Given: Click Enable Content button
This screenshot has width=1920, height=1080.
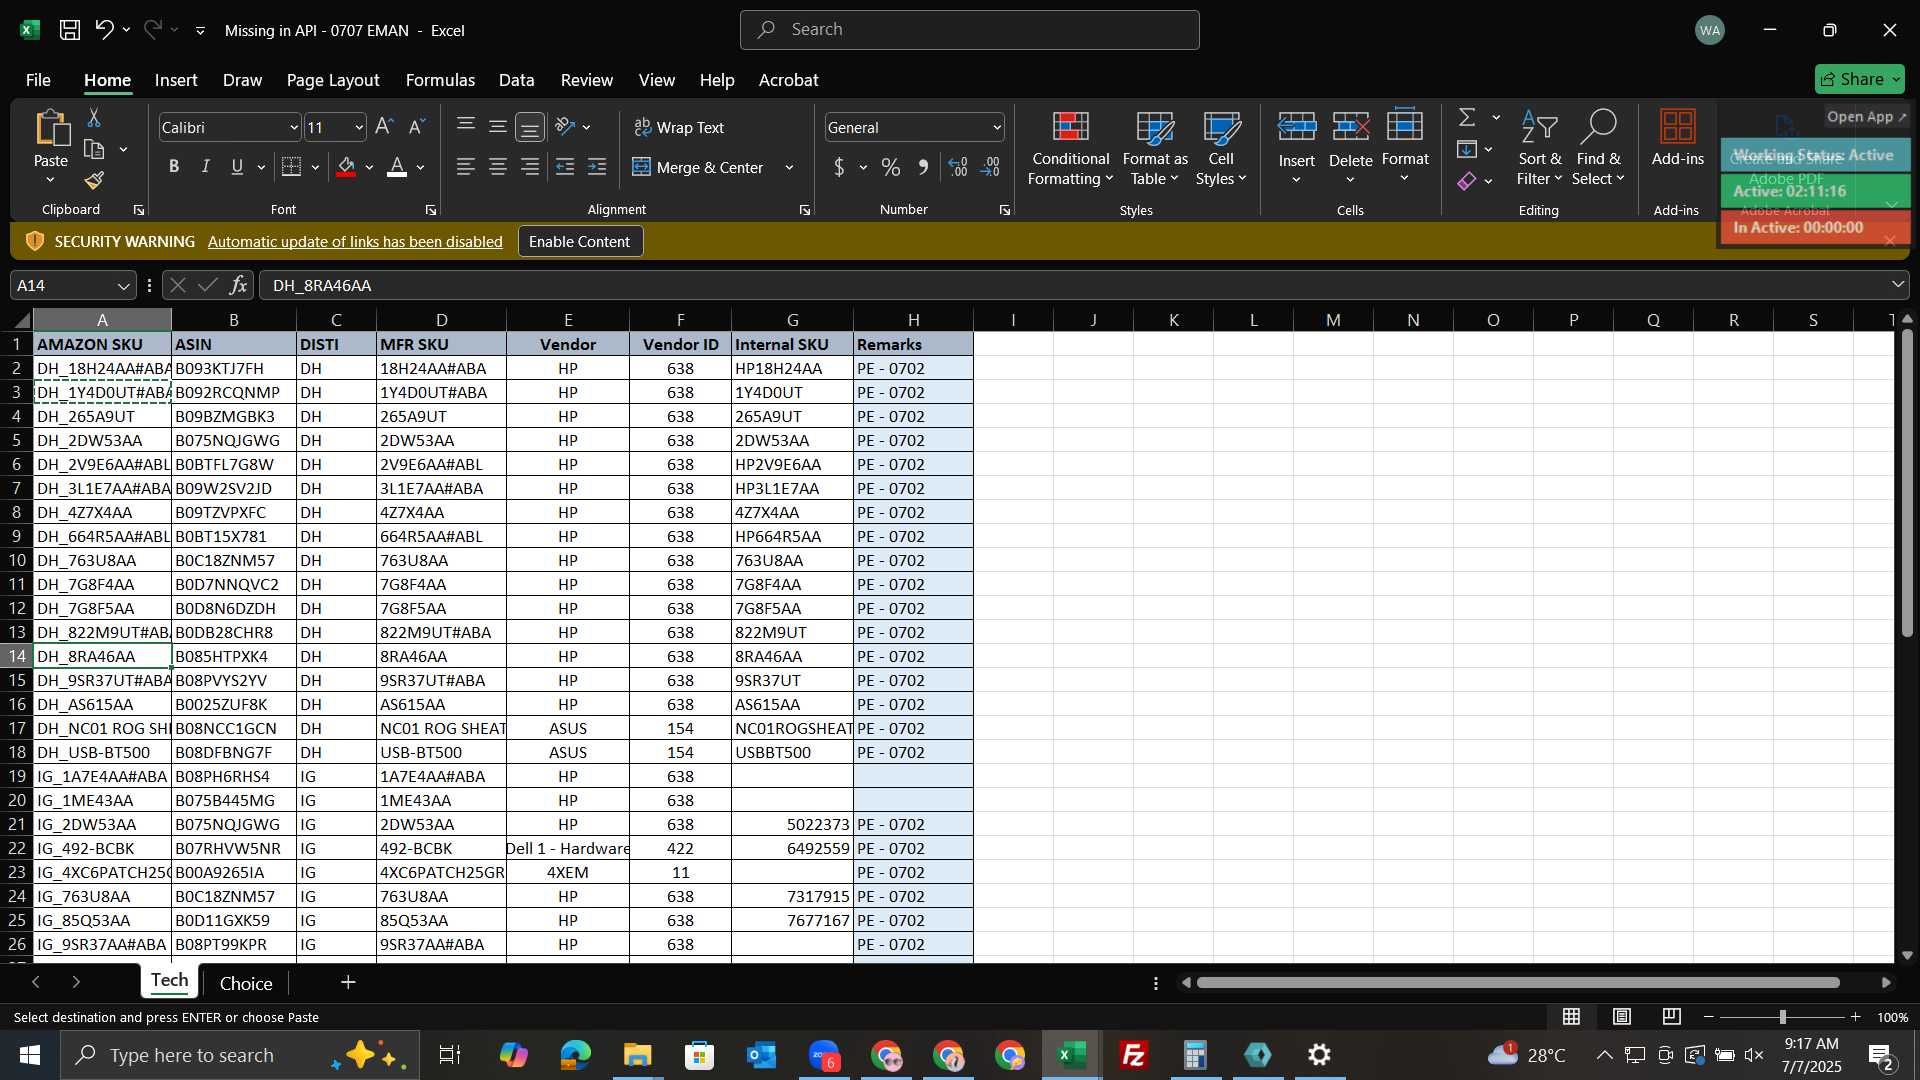Looking at the screenshot, I should click(x=580, y=241).
